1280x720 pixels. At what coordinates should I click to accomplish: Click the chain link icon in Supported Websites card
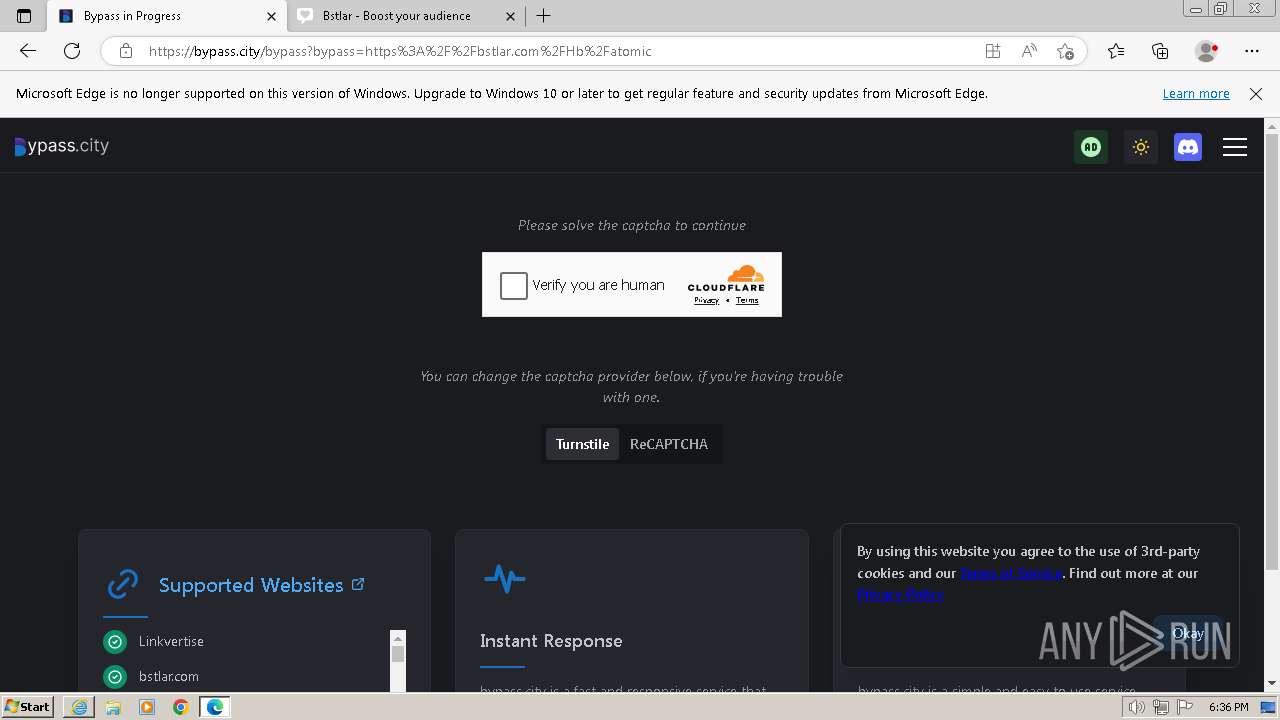coord(123,584)
